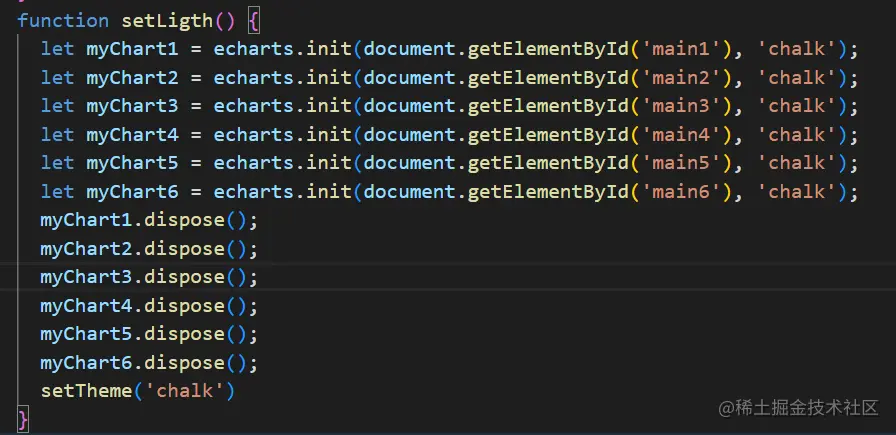Click the 'main3' string literal
The image size is (896, 435).
[x=681, y=107]
